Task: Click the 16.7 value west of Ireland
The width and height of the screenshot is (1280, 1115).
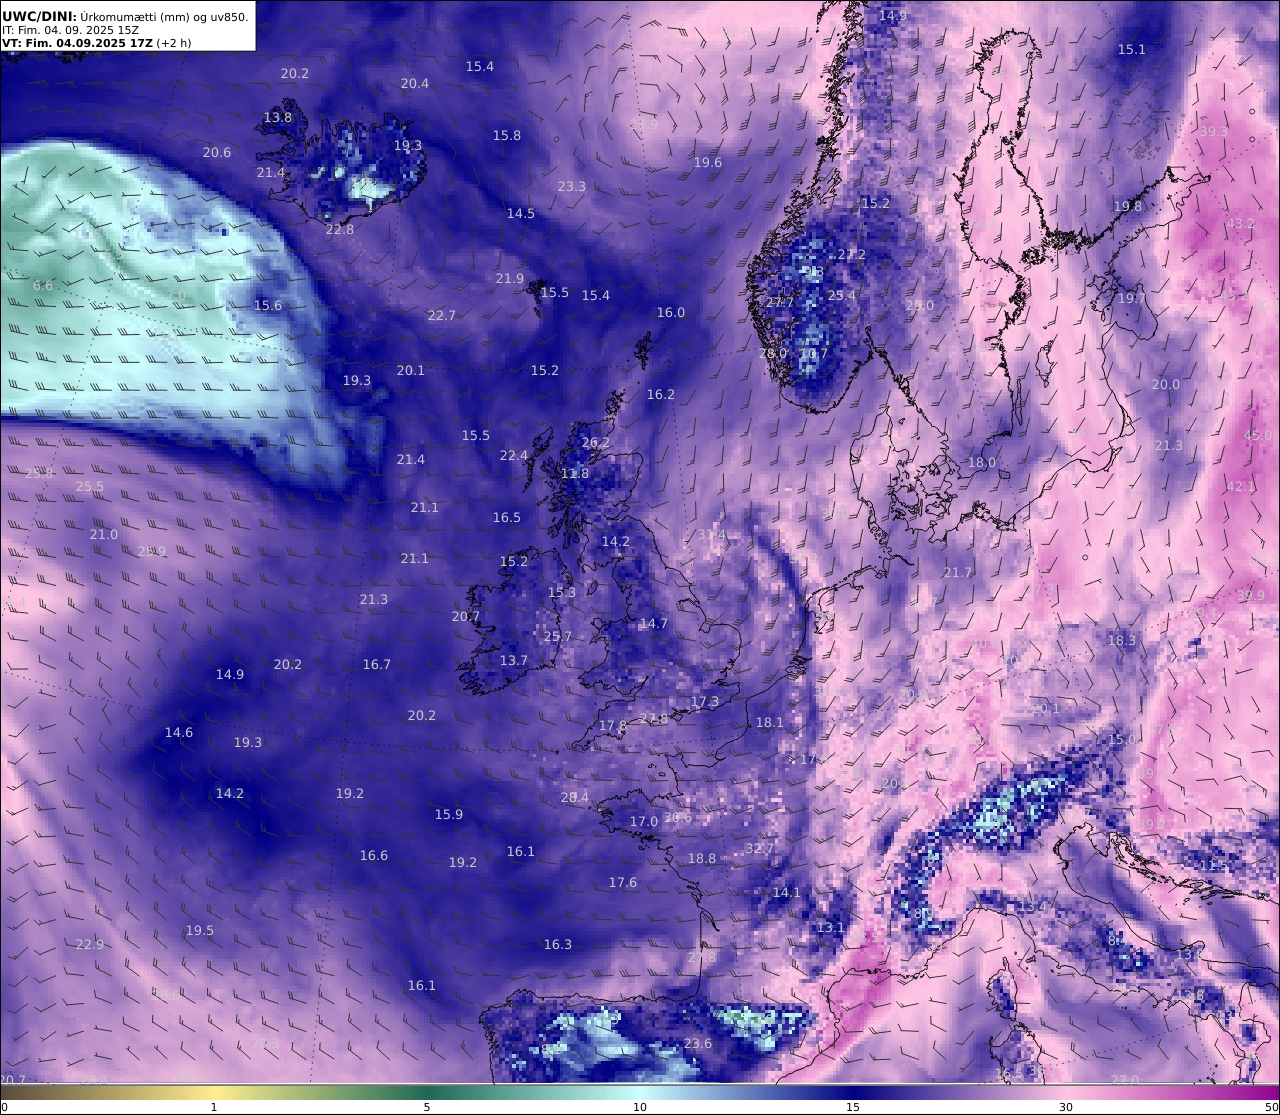Action: coord(377,665)
